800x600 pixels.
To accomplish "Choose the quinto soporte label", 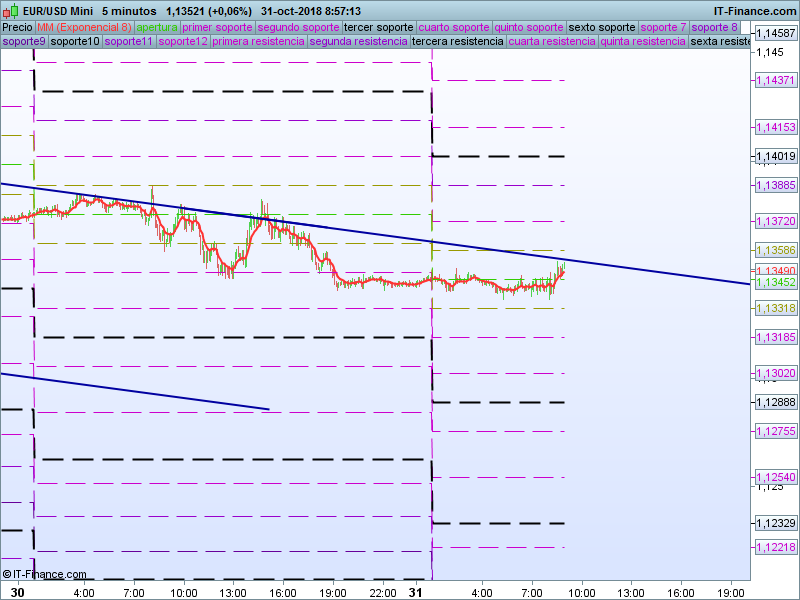I will [x=529, y=27].
